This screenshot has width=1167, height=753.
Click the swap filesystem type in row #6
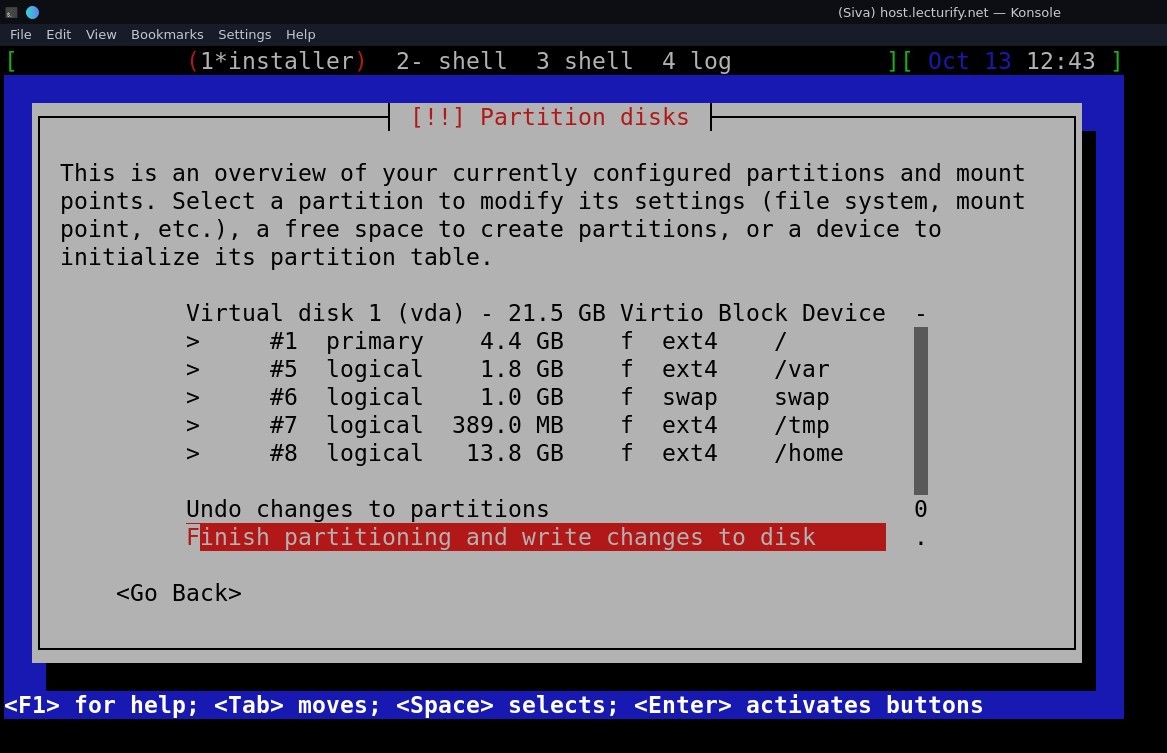click(x=690, y=397)
